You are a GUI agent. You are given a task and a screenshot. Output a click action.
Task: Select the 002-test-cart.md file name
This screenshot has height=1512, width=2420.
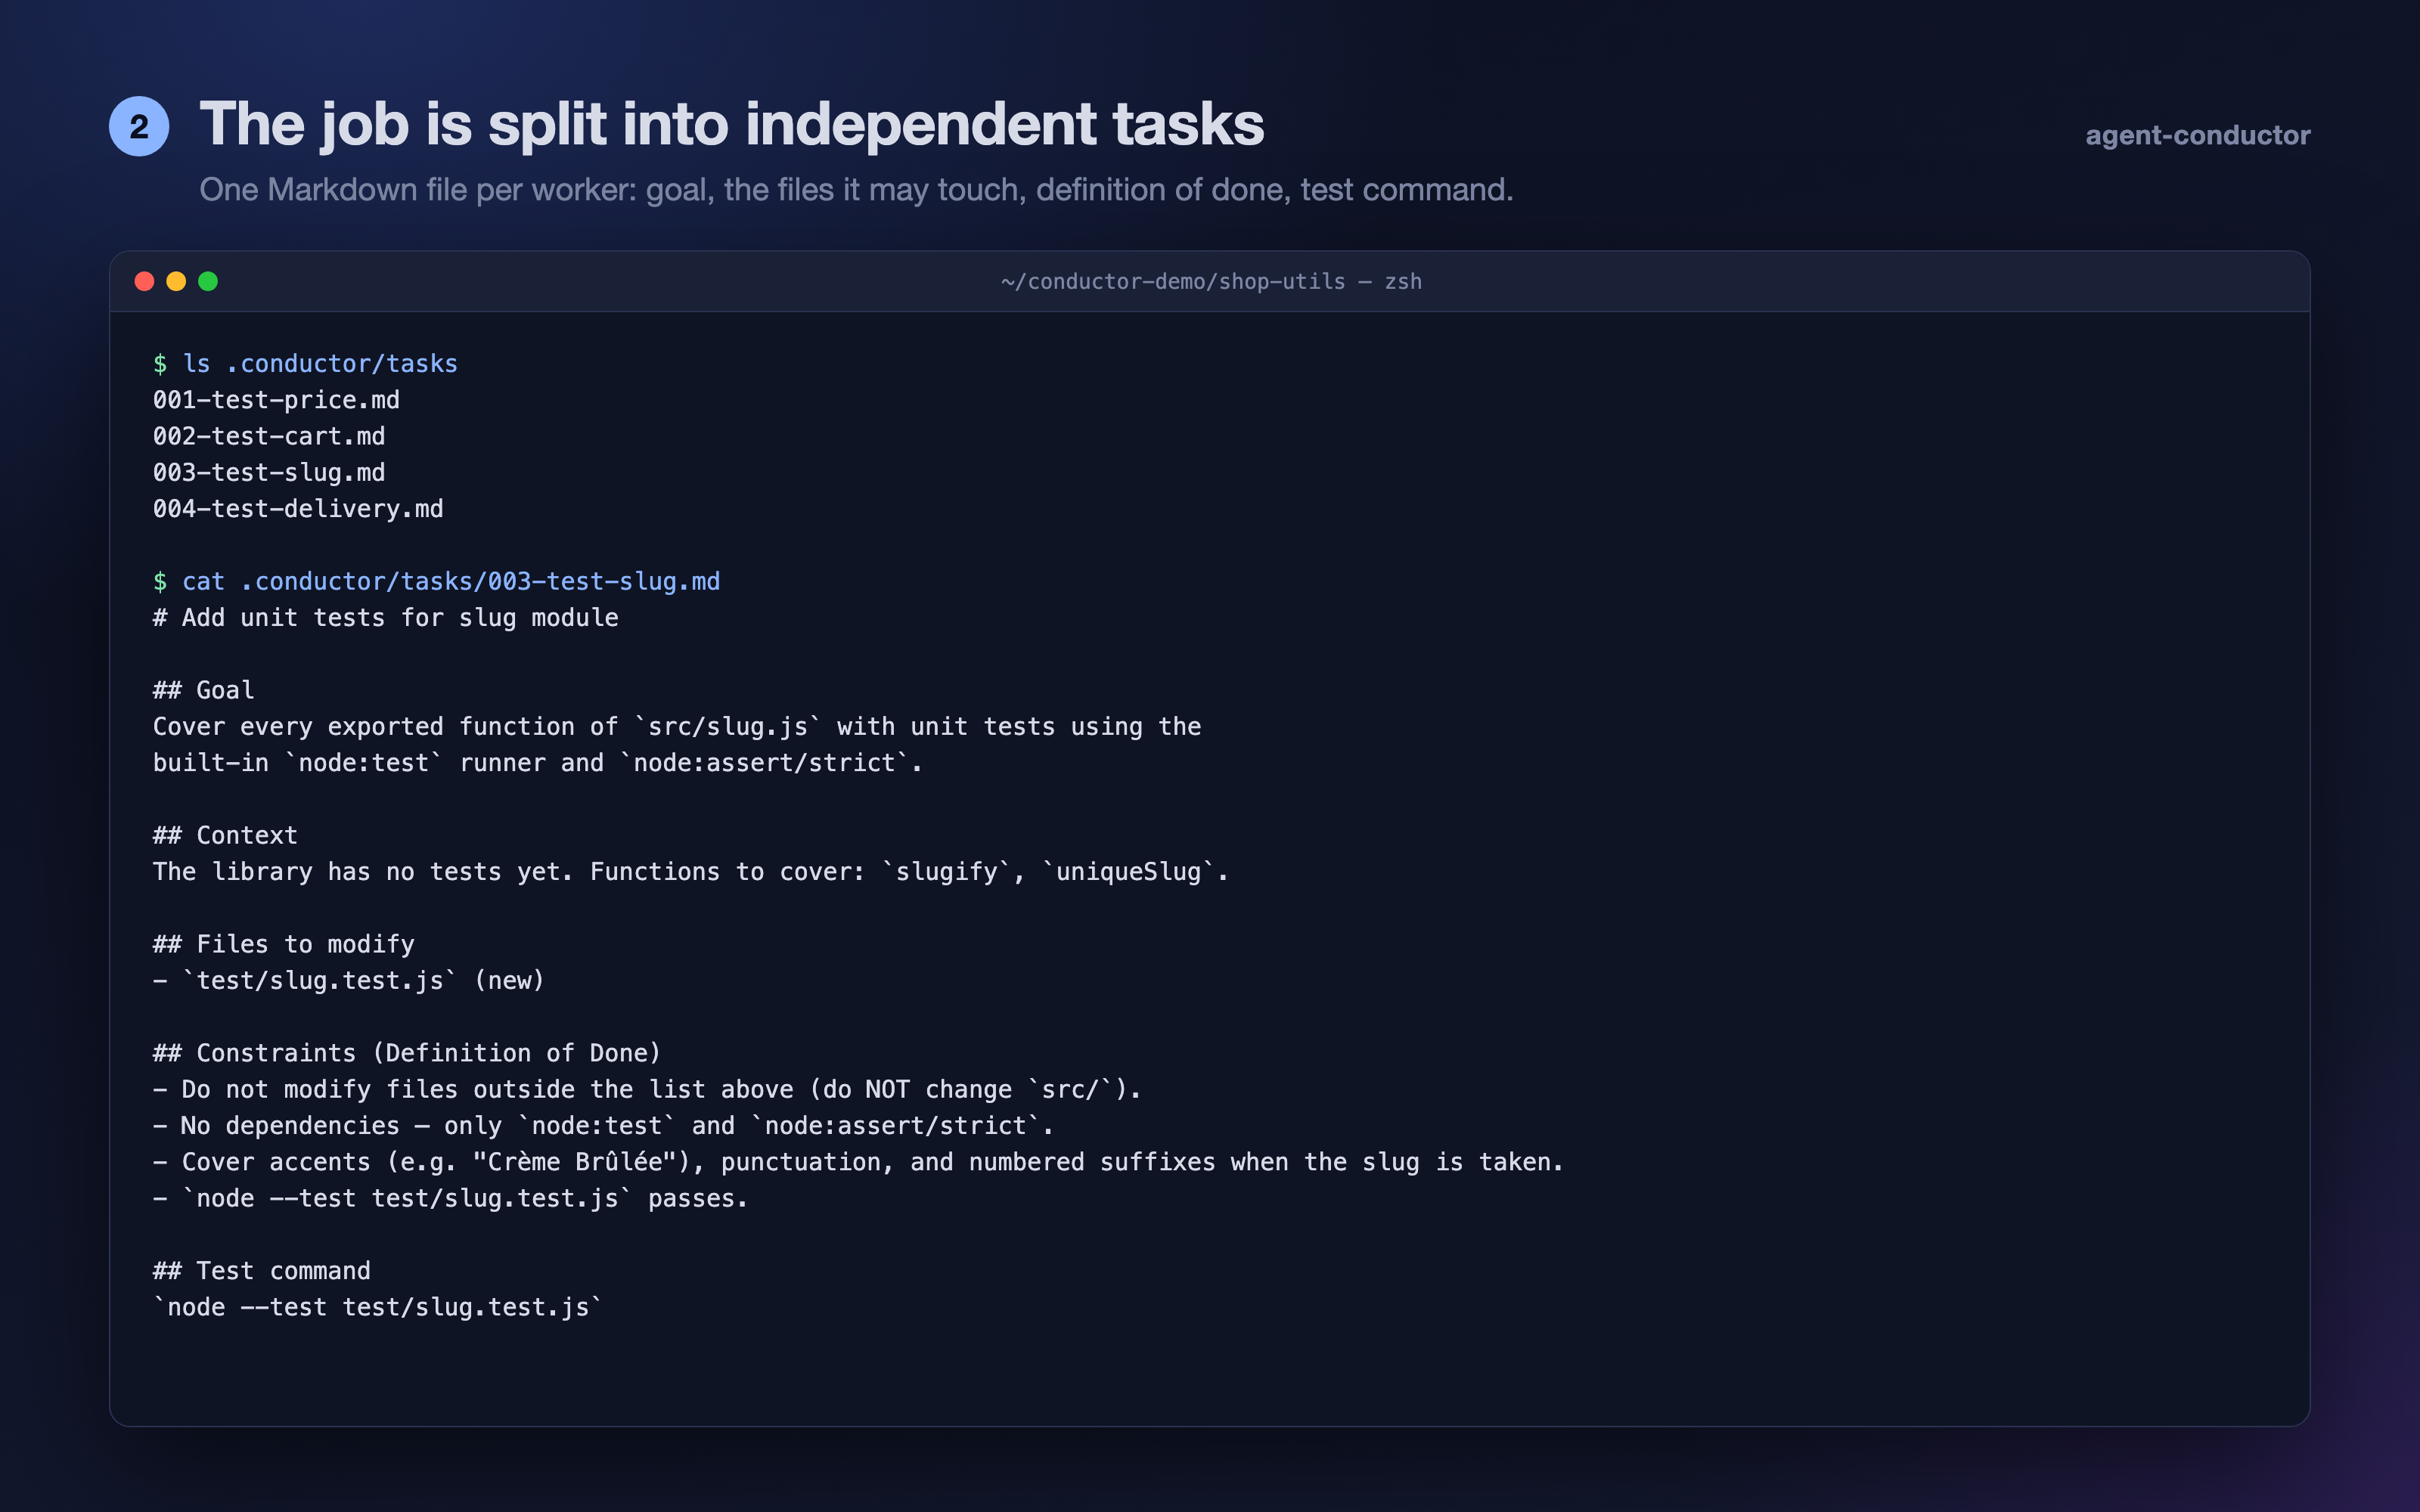pos(269,436)
